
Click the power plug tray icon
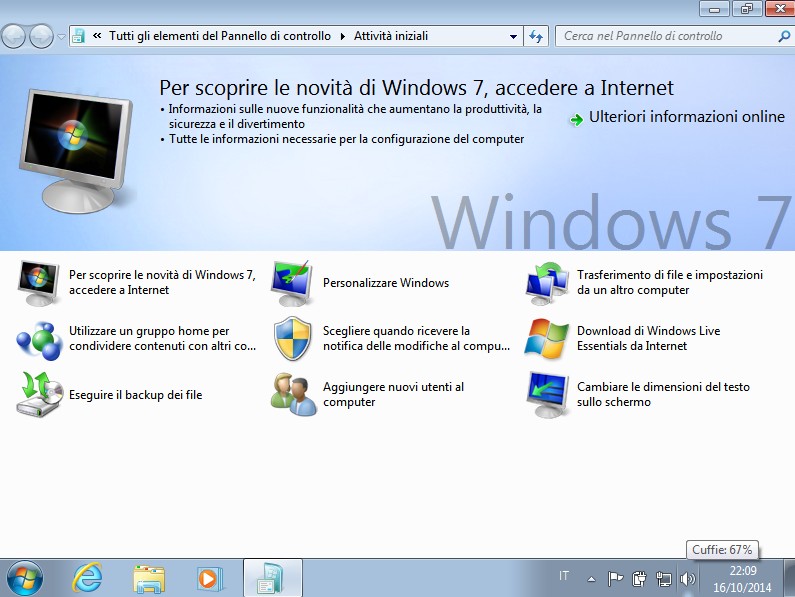pos(639,578)
